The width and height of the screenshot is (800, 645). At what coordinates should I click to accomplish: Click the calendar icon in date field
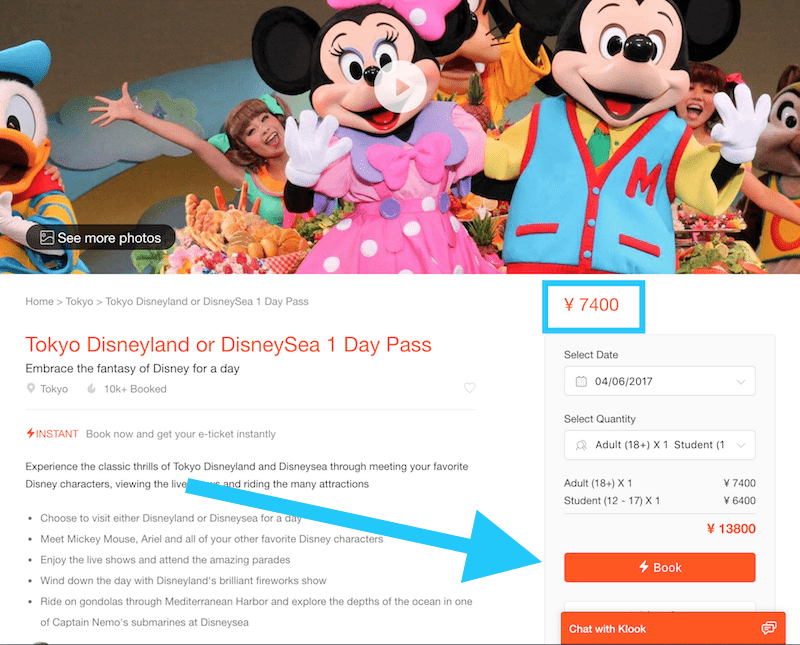[x=581, y=381]
